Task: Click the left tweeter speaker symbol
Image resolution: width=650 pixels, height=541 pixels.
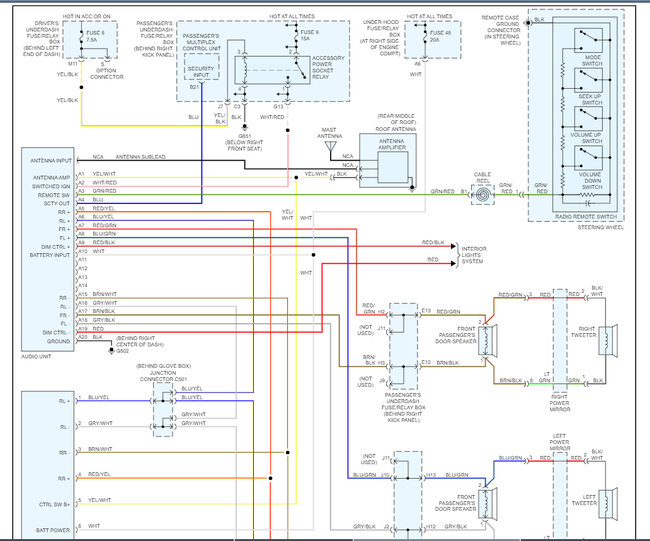Action: click(608, 503)
